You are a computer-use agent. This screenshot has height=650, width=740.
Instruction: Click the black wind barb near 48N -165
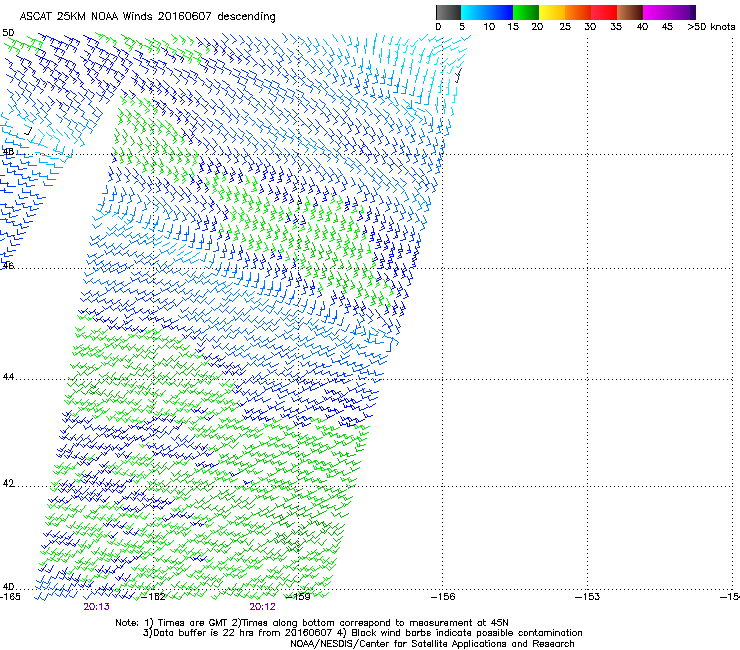[x=28, y=131]
